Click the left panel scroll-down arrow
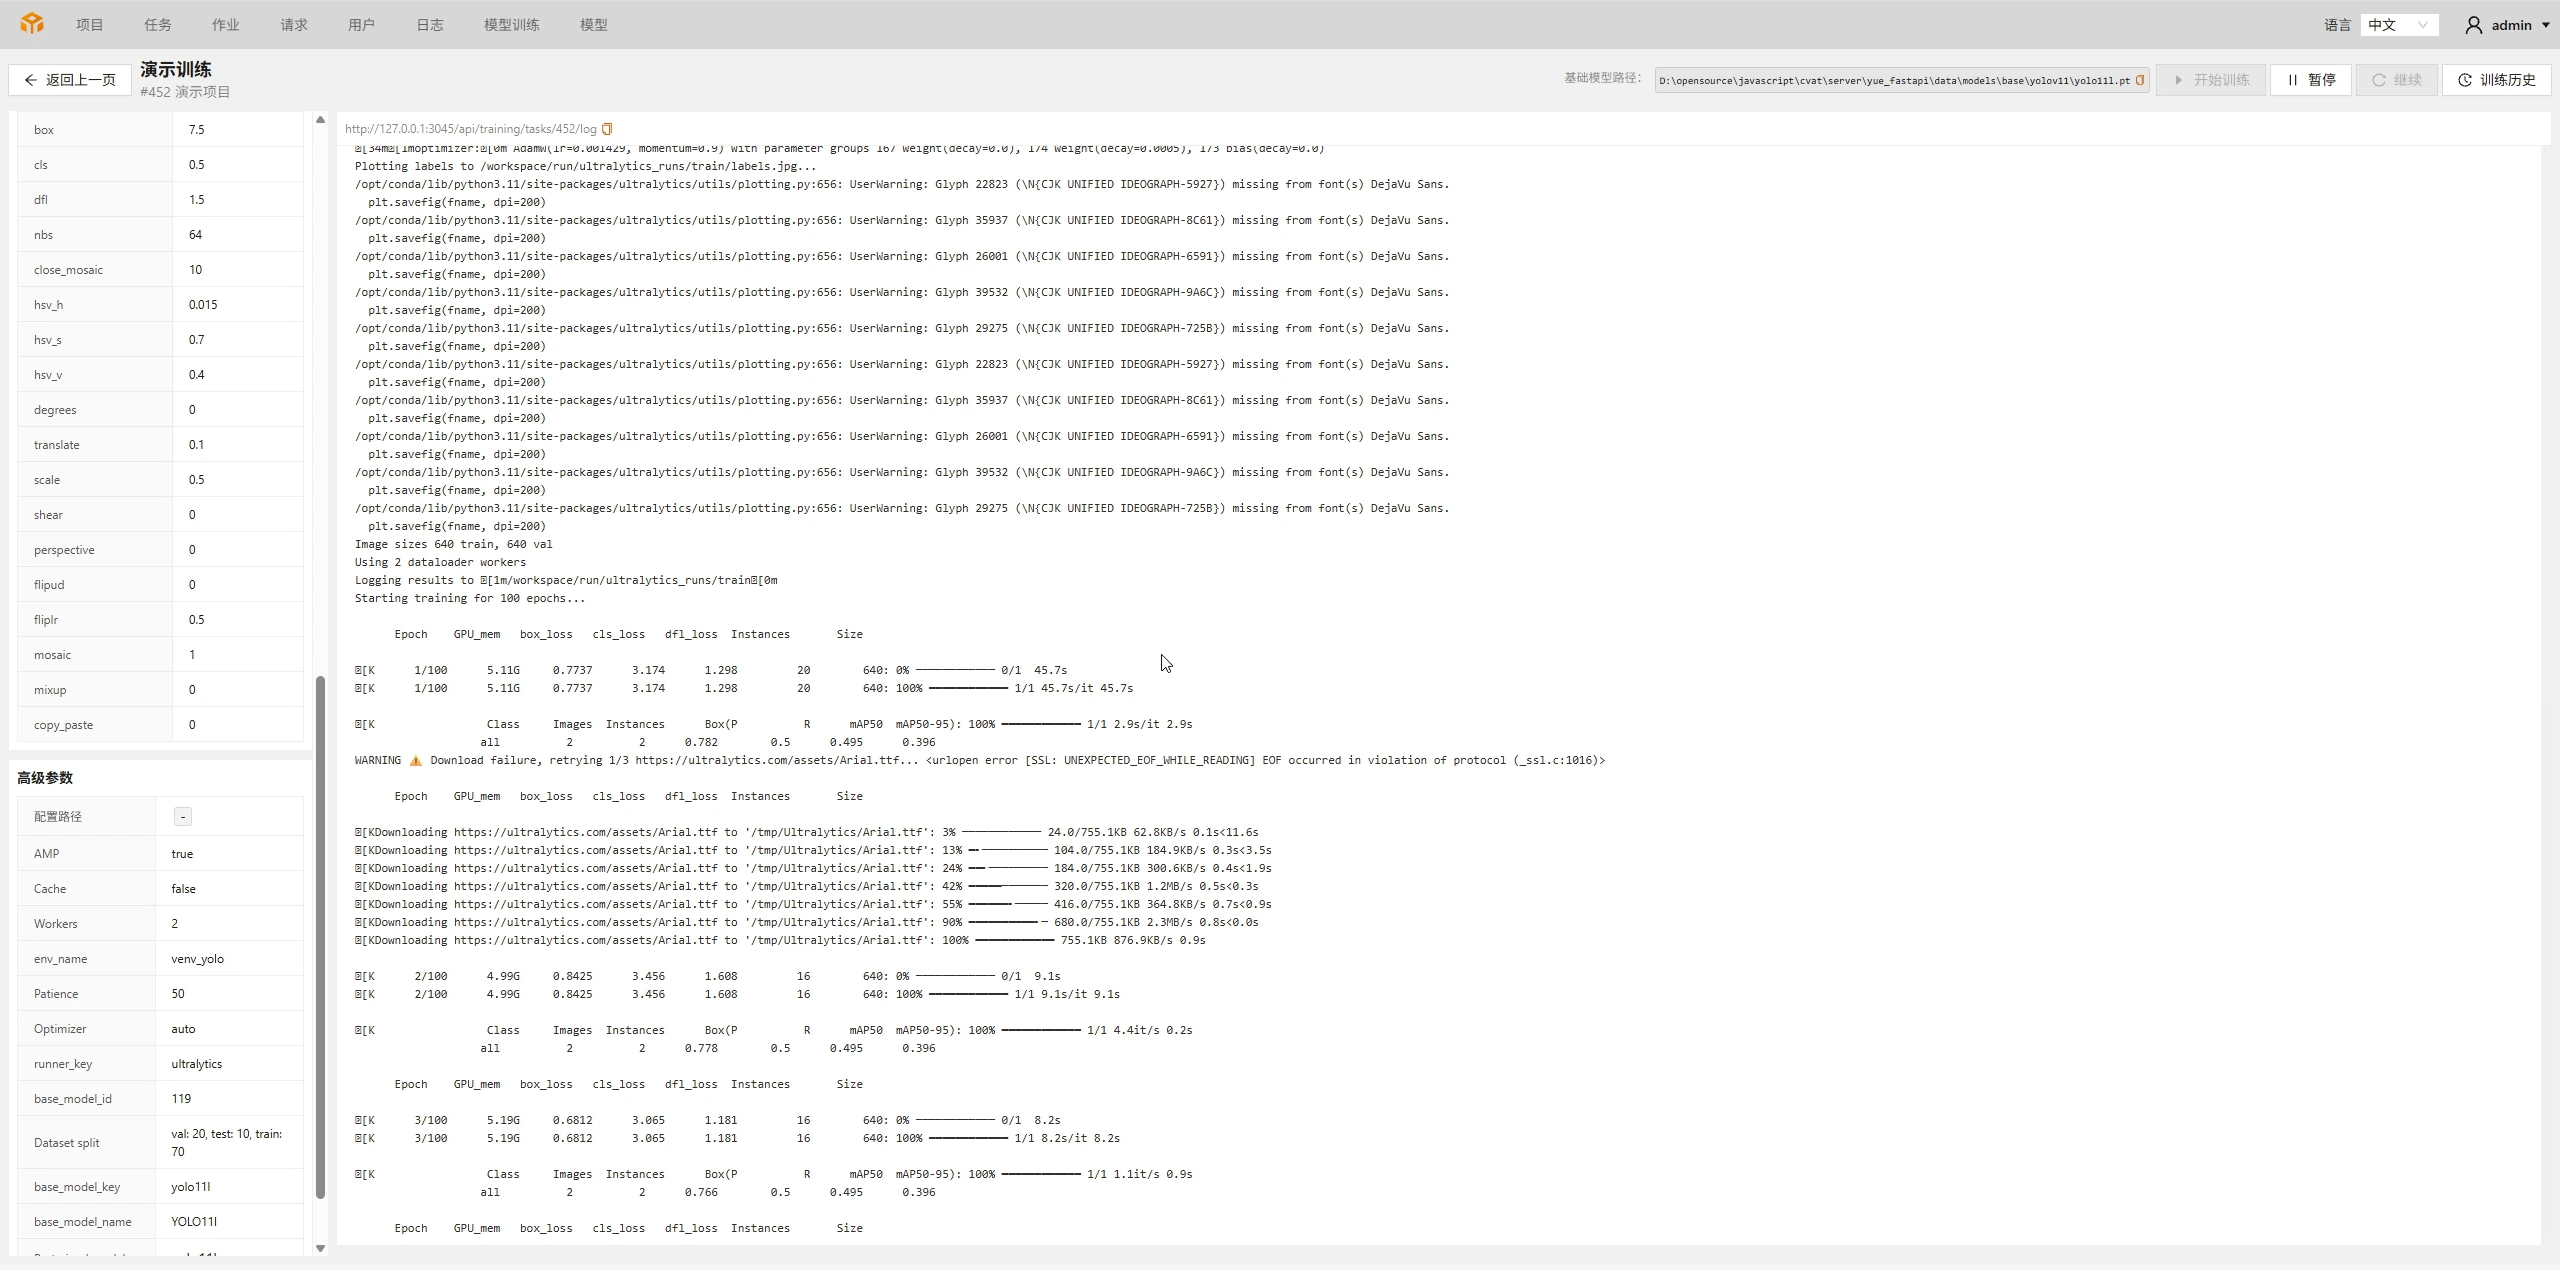Image resolution: width=2560 pixels, height=1270 pixels. (x=320, y=1248)
